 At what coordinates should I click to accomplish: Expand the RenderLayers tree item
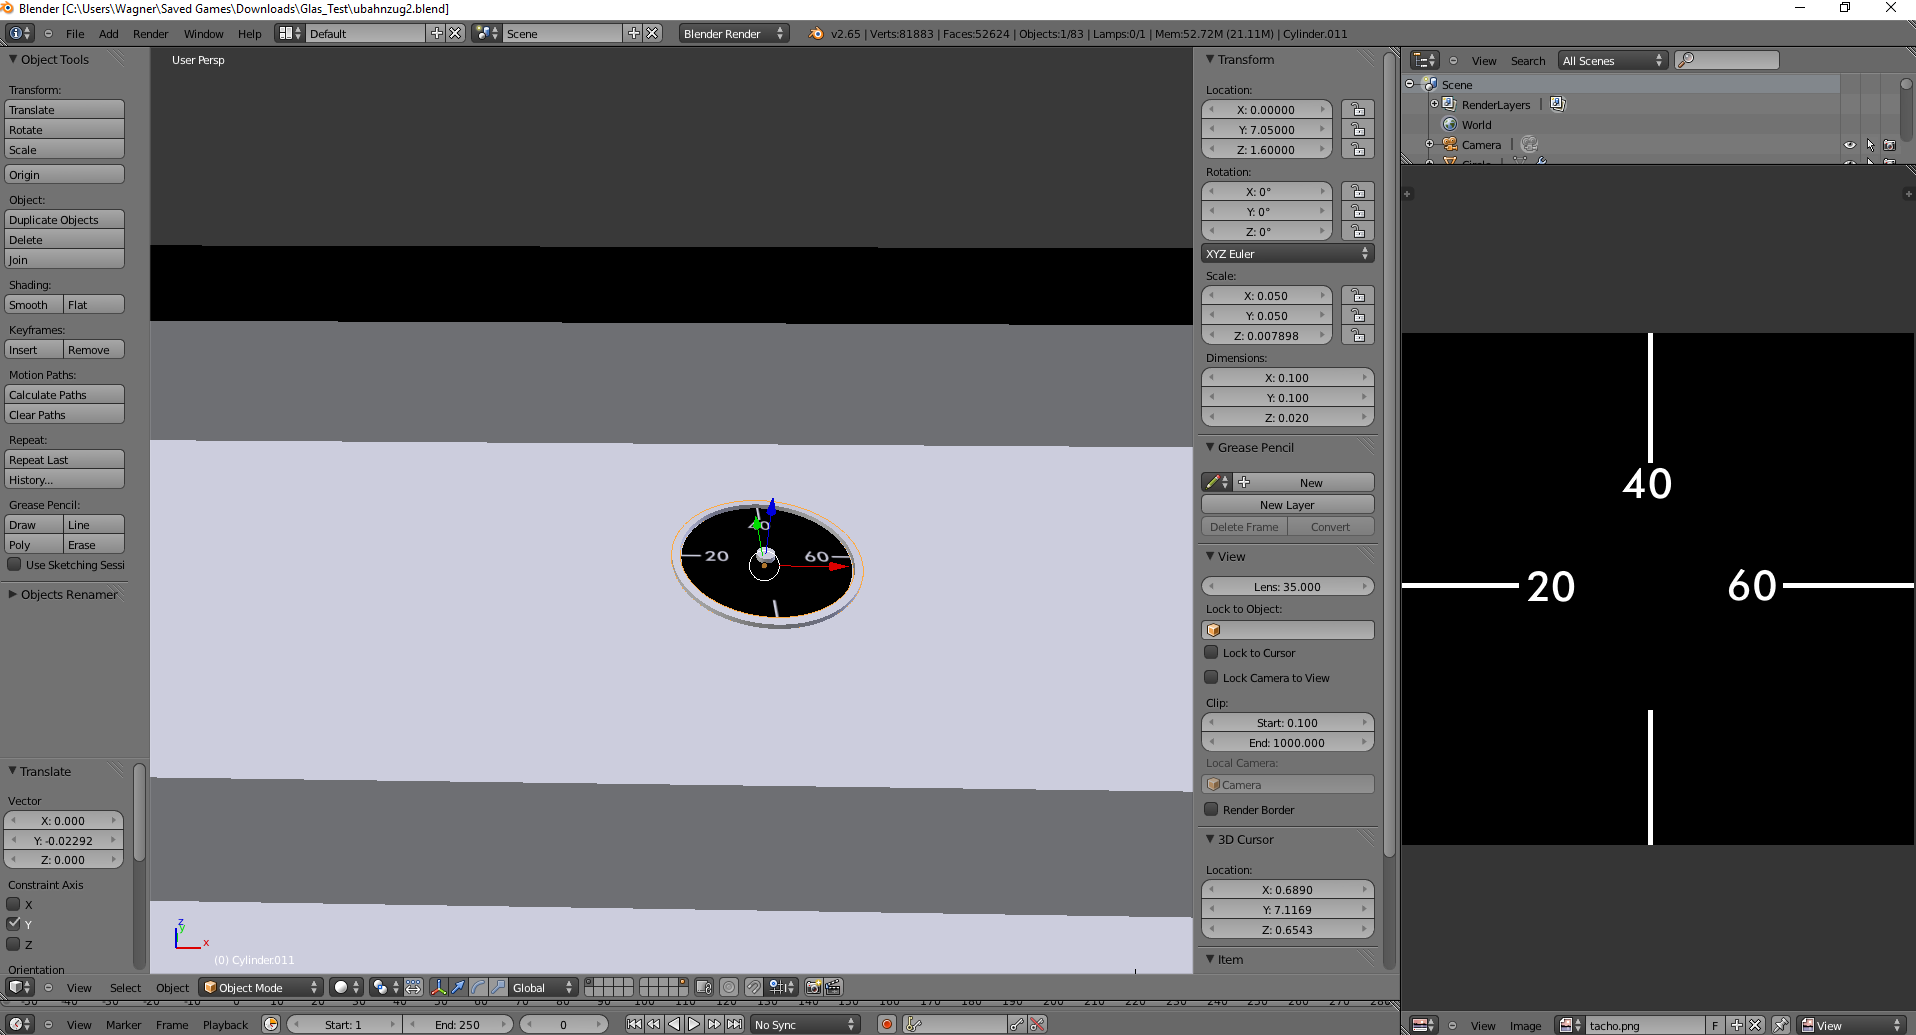(x=1434, y=104)
